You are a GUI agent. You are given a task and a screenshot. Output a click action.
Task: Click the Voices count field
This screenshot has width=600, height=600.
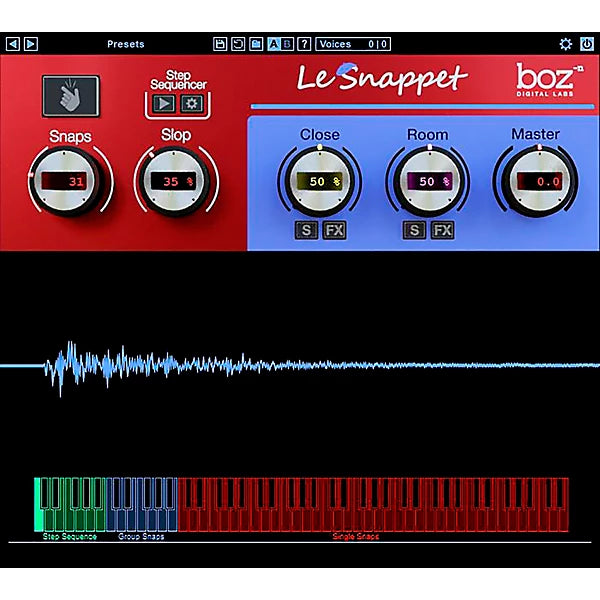point(353,44)
